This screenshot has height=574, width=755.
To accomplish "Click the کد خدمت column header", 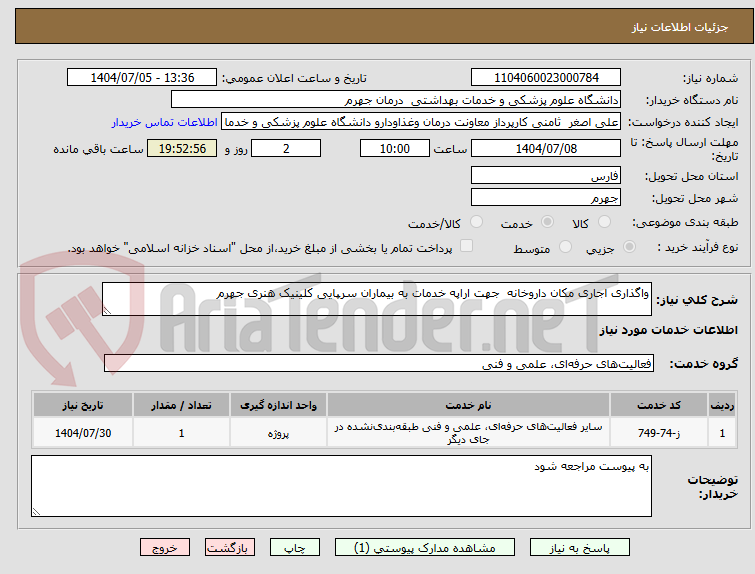I will click(x=658, y=405).
